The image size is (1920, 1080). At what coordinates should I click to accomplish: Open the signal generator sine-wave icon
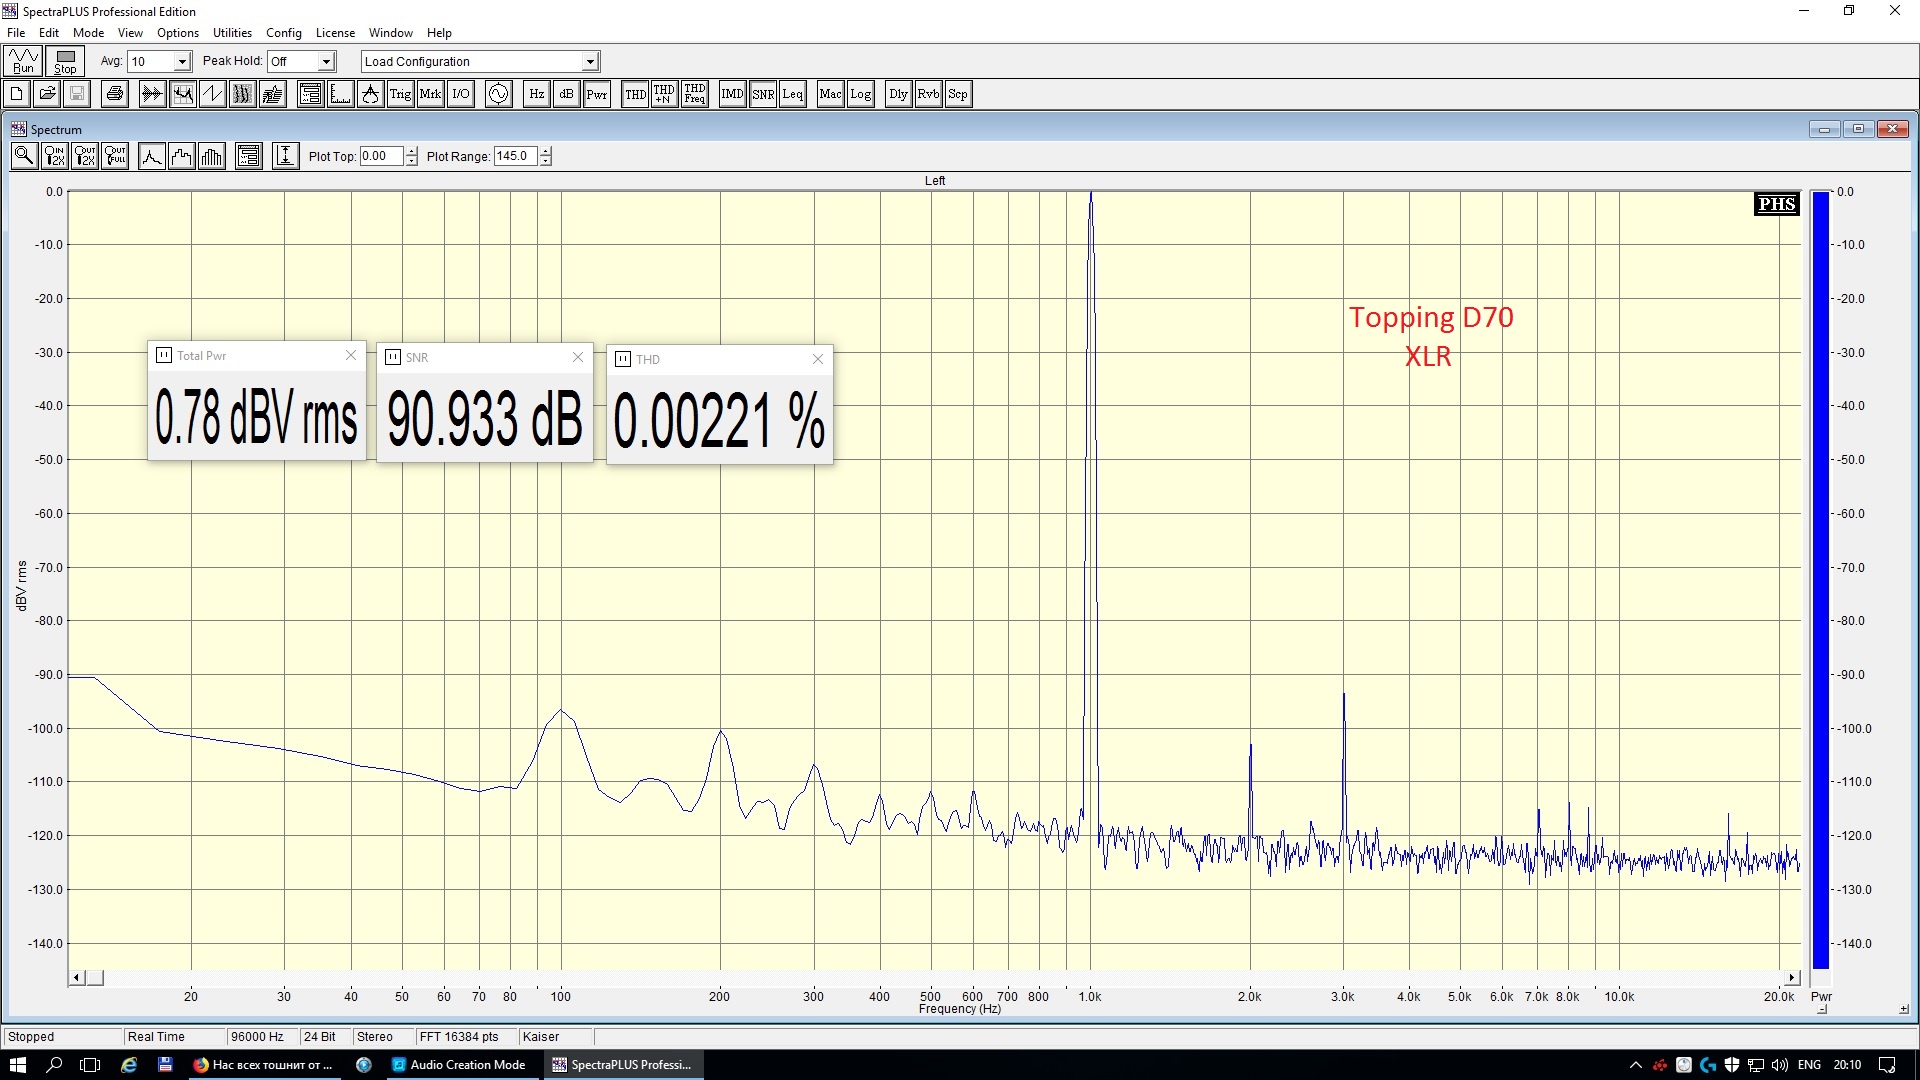point(498,94)
